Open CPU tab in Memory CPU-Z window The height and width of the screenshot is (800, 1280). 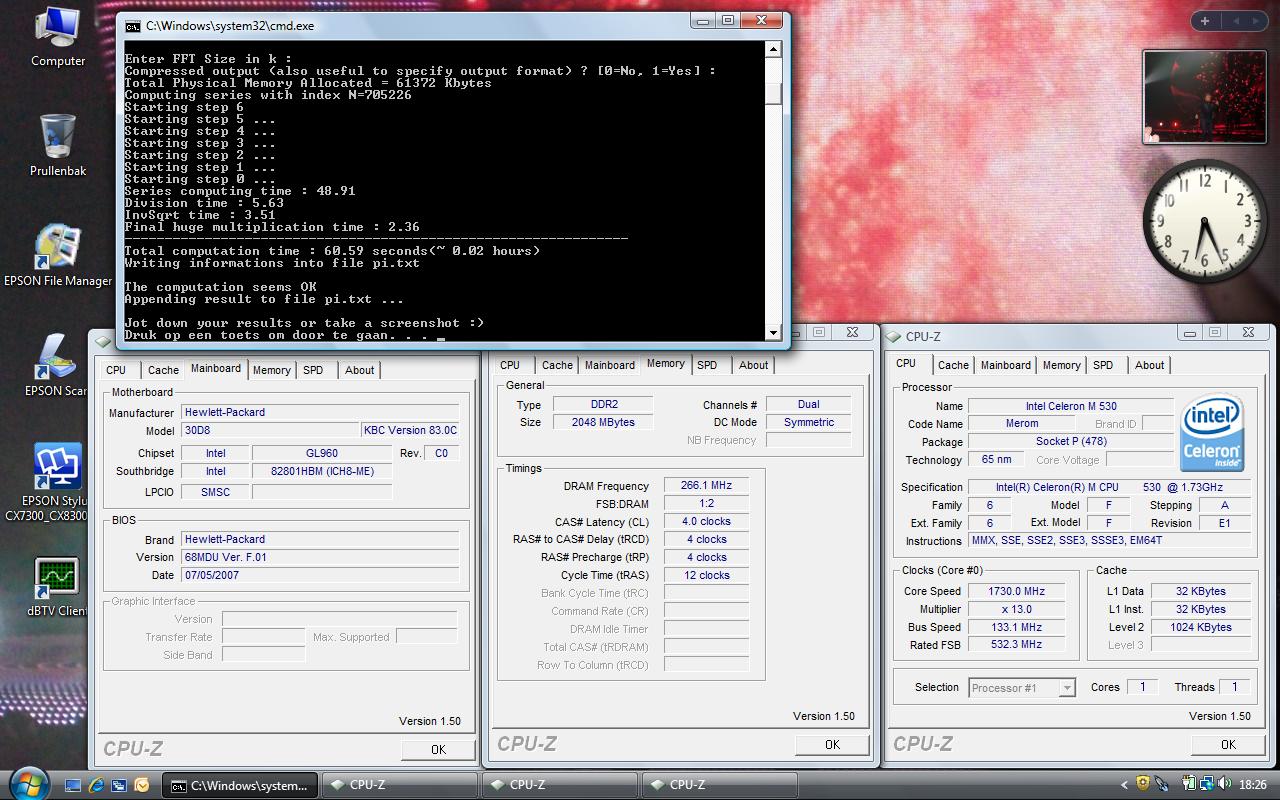510,365
